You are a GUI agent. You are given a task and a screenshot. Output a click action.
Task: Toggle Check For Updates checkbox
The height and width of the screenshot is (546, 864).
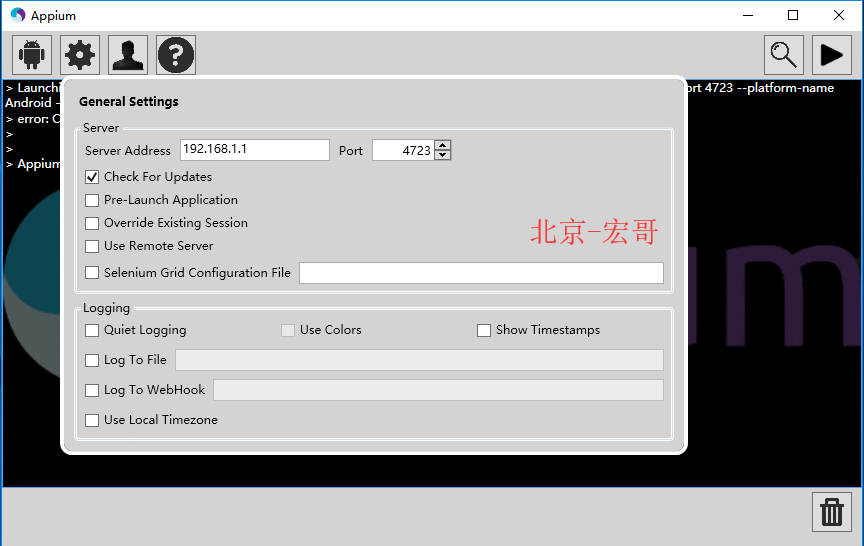coord(92,177)
